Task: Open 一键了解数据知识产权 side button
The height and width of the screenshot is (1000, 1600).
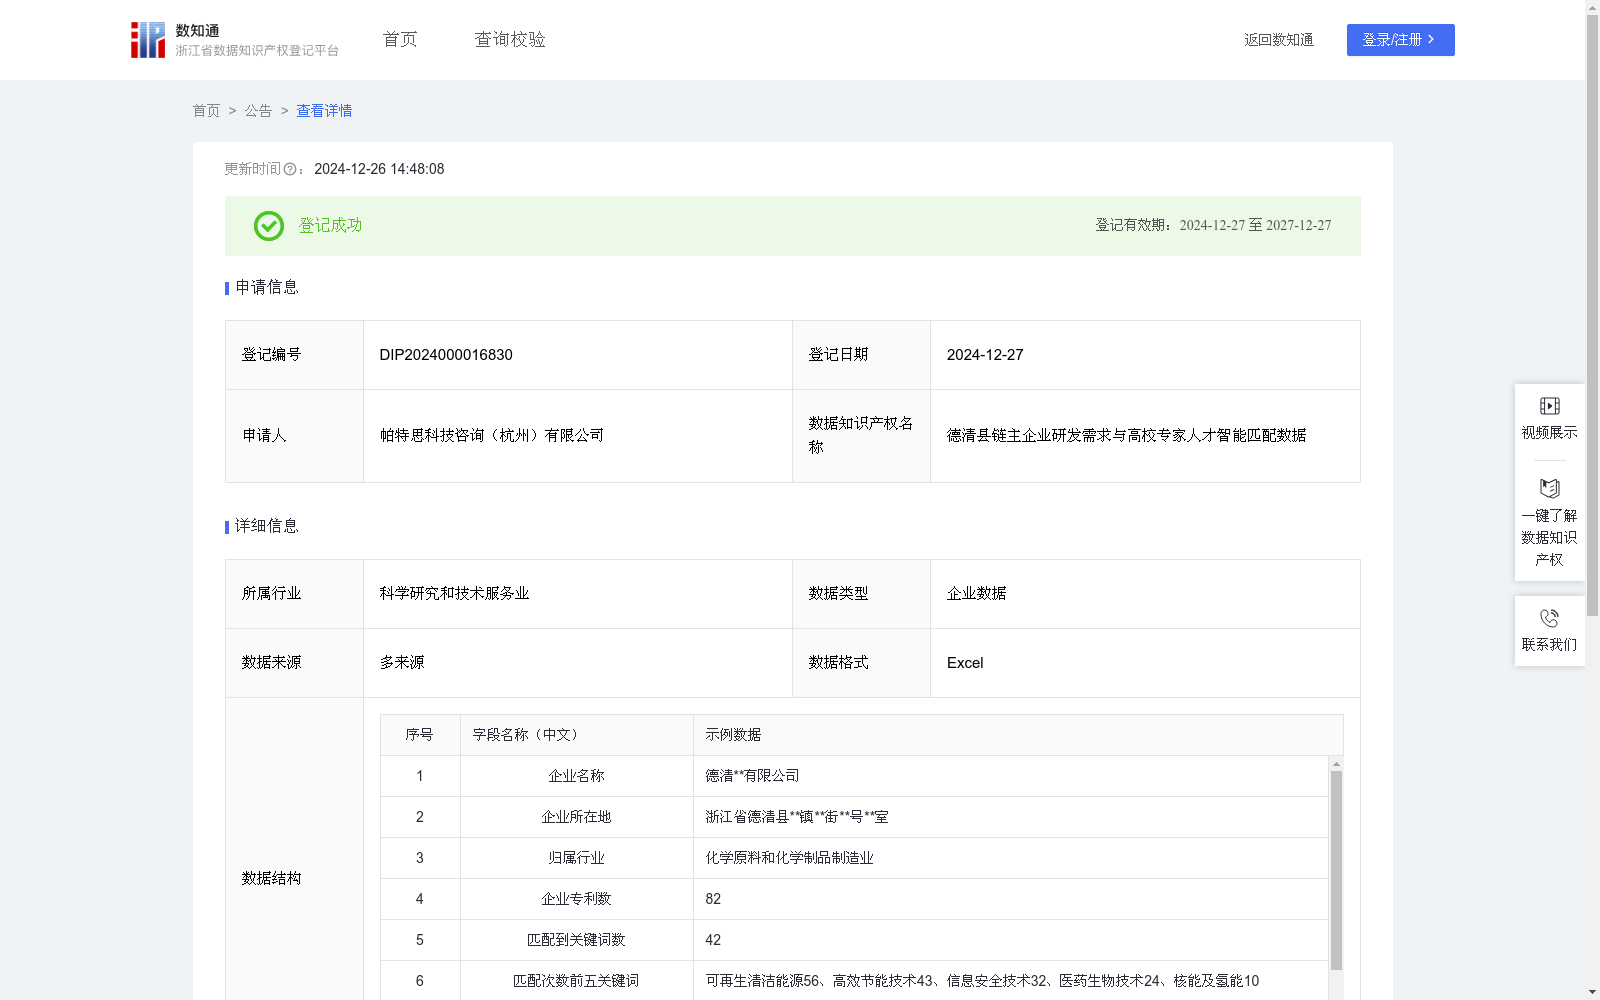Action: coord(1549,523)
